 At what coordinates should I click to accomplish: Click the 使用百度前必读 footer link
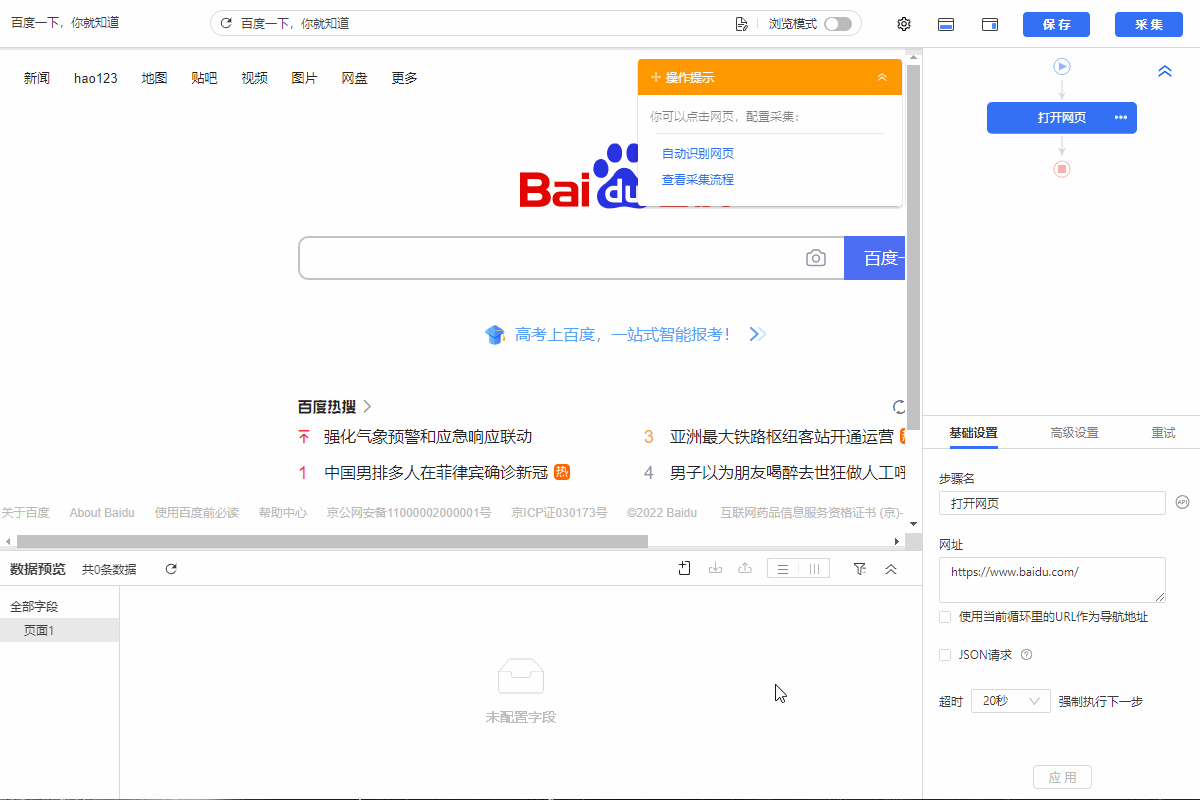click(x=197, y=513)
